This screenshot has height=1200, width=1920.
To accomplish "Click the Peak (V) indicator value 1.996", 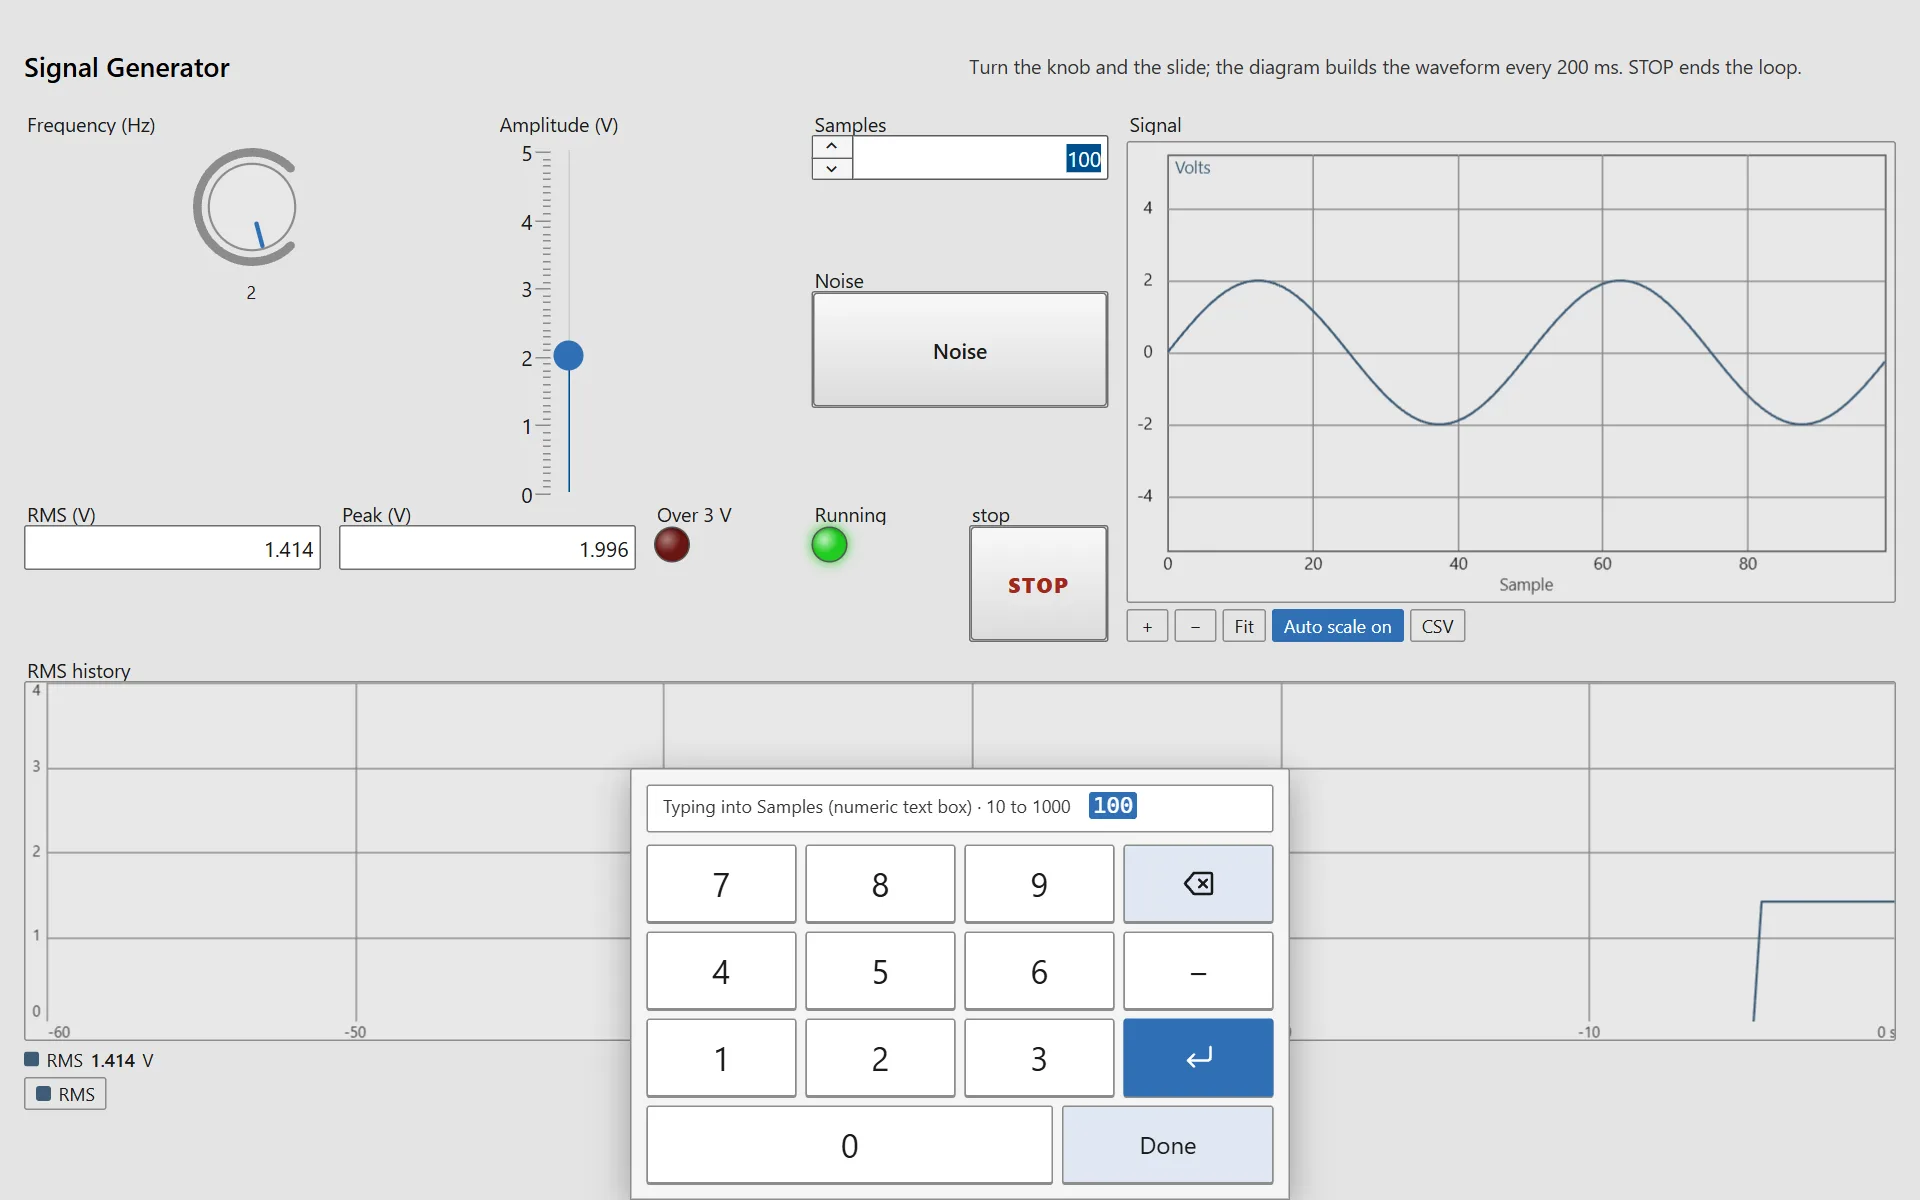I will click(487, 548).
